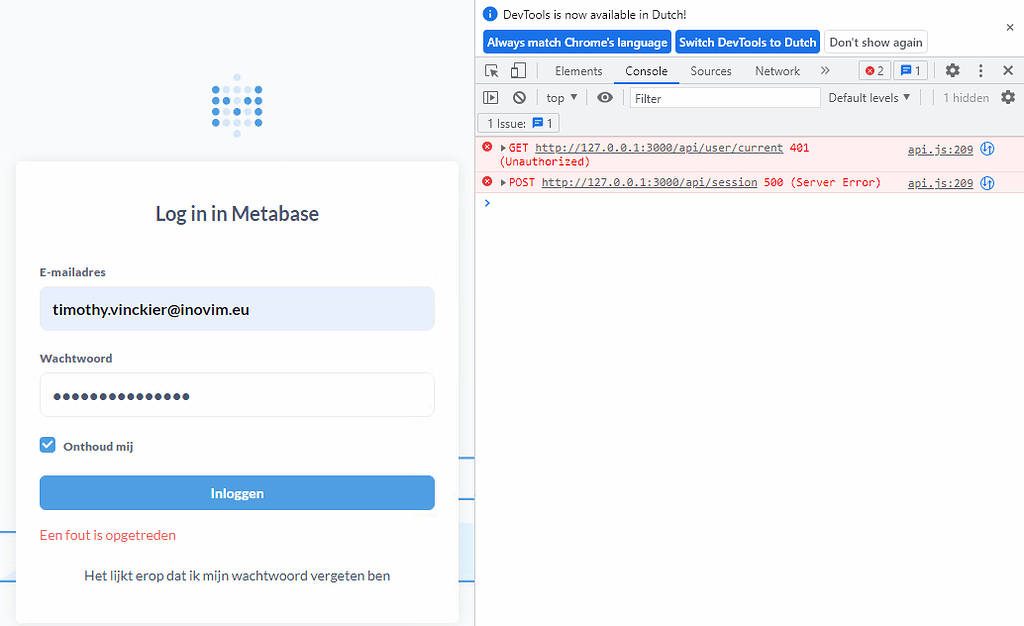Click the red errors count badge
The image size is (1024, 626).
tap(874, 70)
